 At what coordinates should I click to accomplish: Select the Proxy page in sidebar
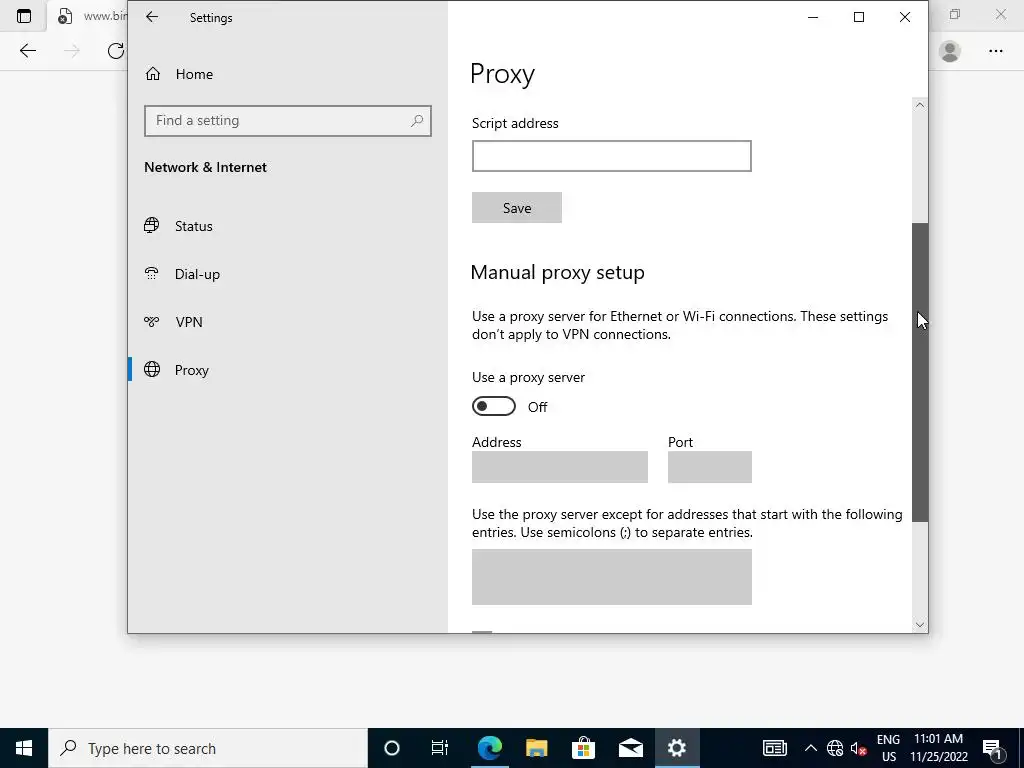point(191,370)
